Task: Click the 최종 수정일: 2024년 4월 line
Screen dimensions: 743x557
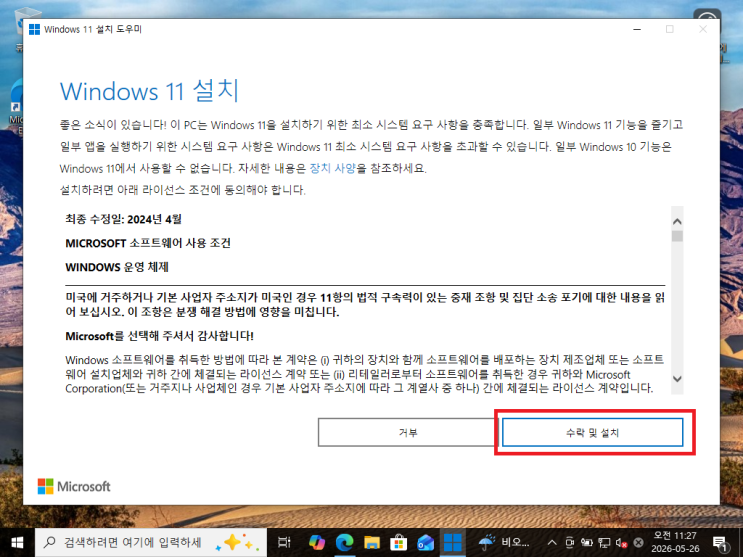Action: [x=123, y=219]
